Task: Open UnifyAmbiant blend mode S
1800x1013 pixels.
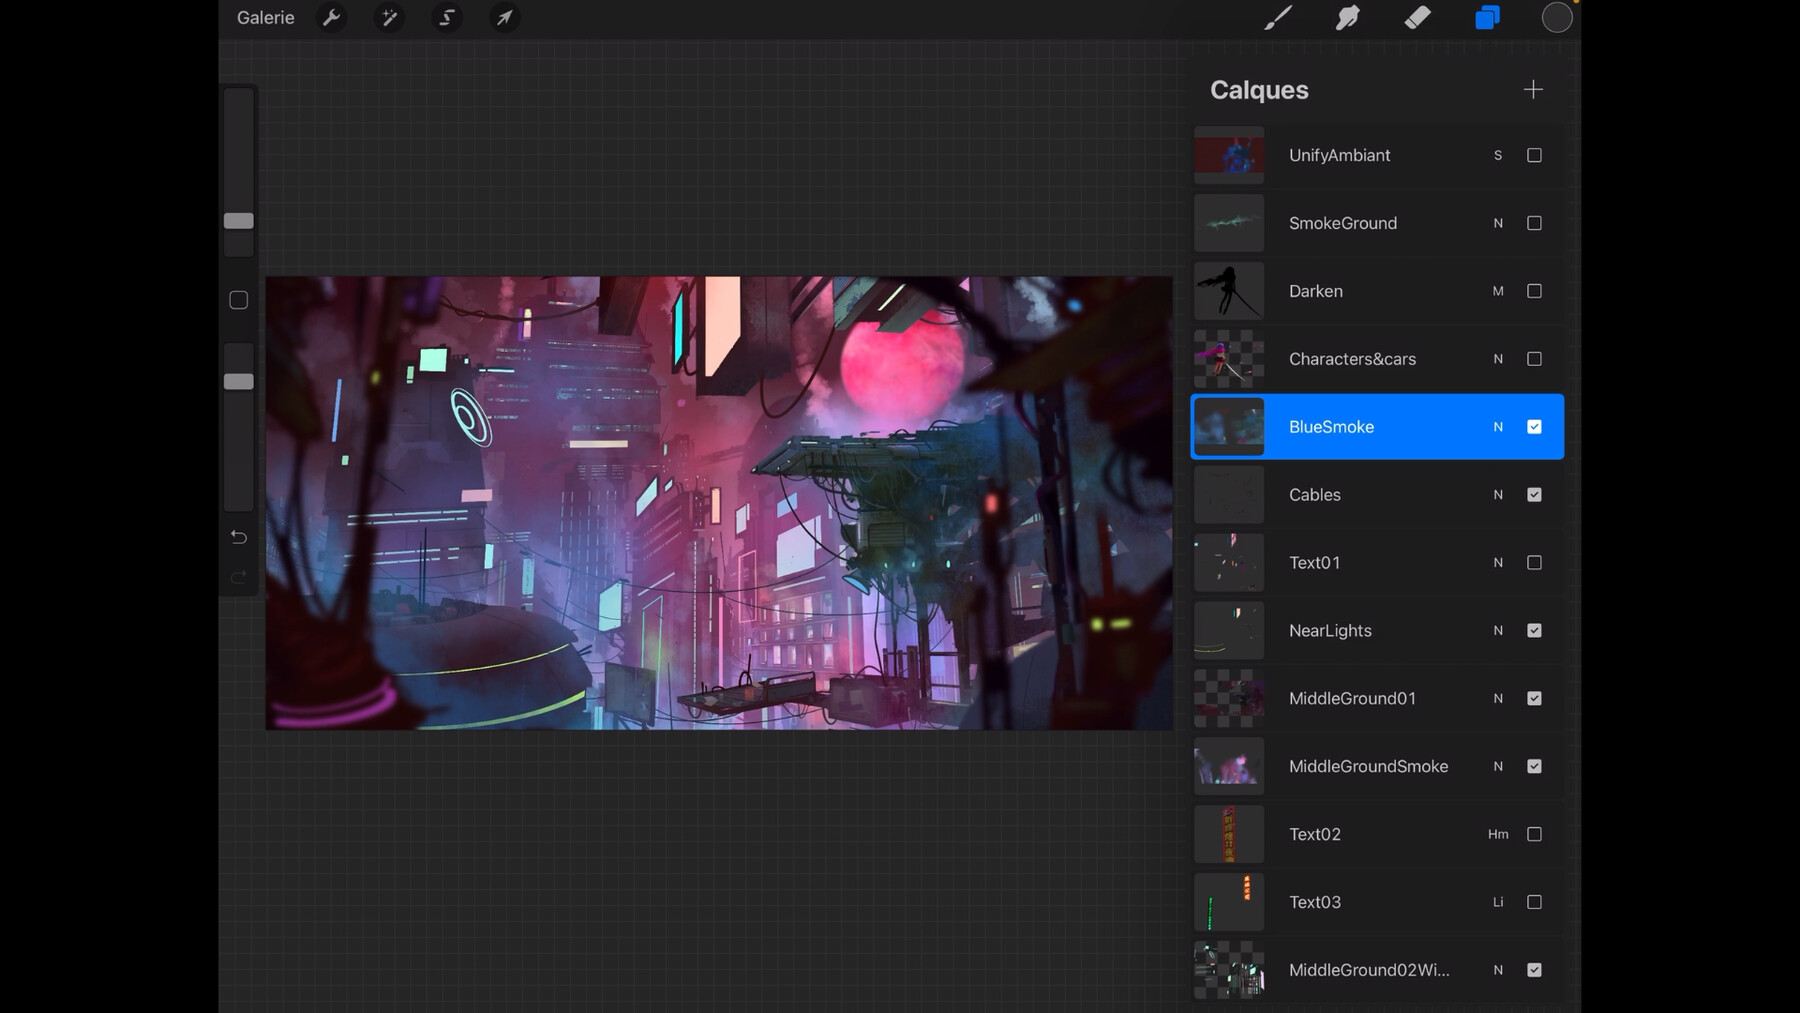Action: tap(1498, 155)
